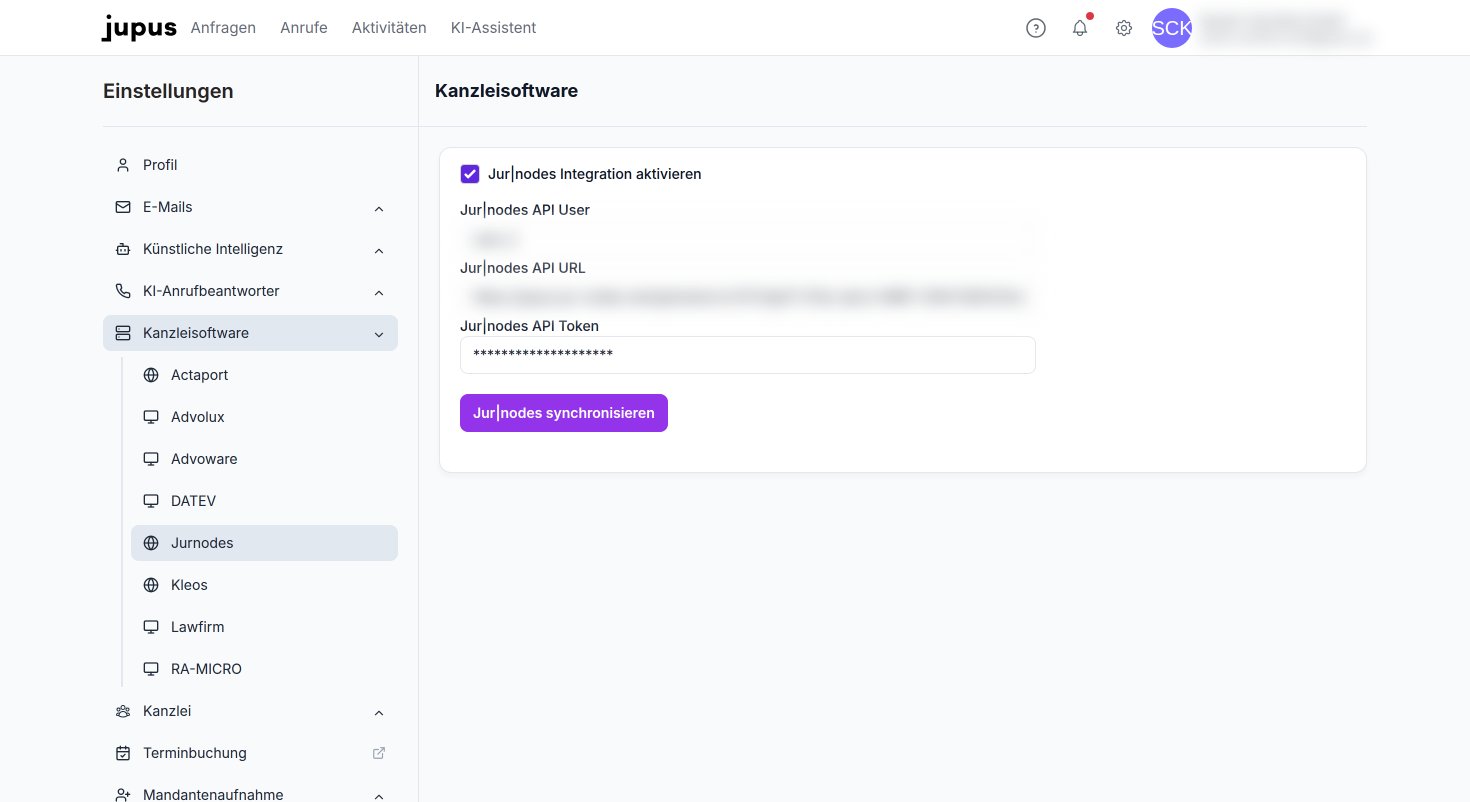
Task: Open Terminbuchung external link icon
Action: tap(379, 753)
